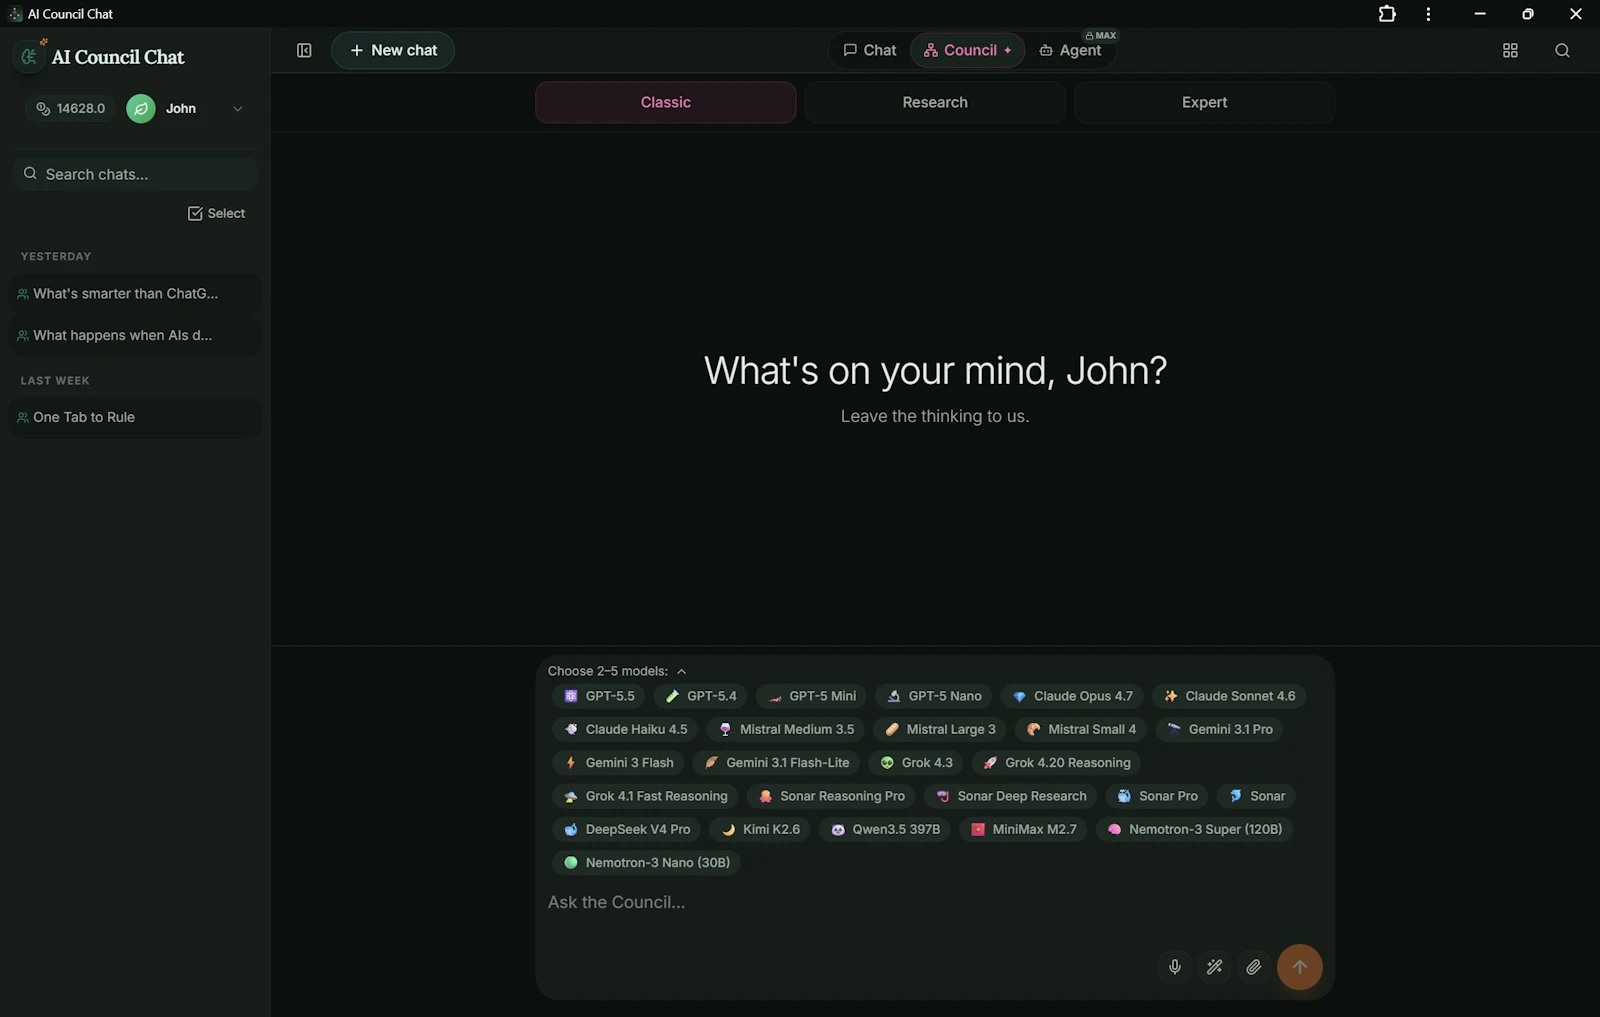Open chat "What's smarter than ChatG..."
Screen dimensions: 1600x1017
135,294
